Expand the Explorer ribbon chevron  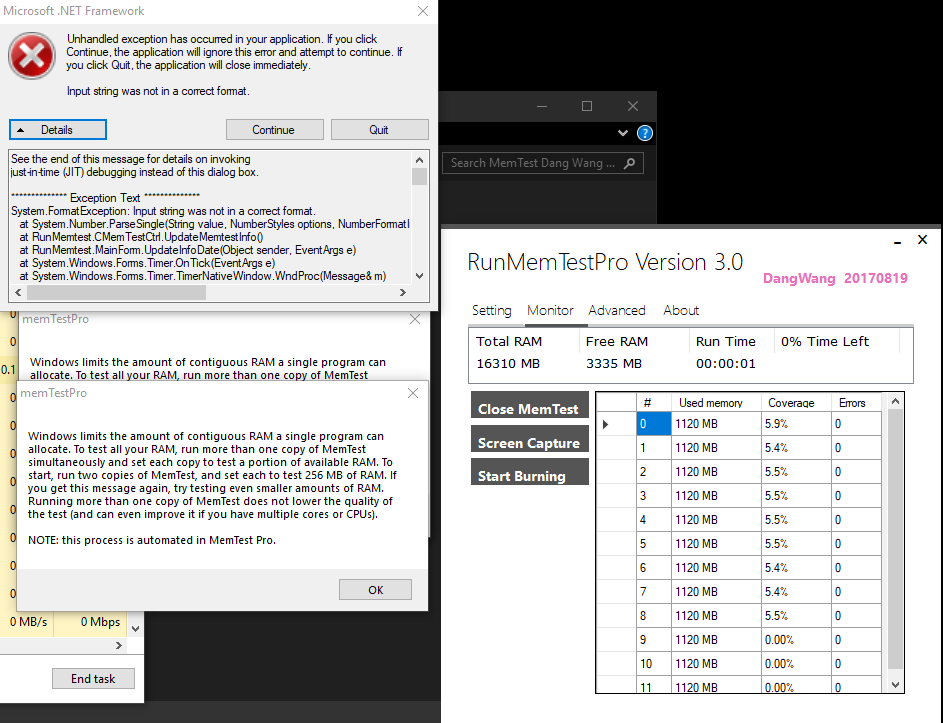(x=622, y=133)
